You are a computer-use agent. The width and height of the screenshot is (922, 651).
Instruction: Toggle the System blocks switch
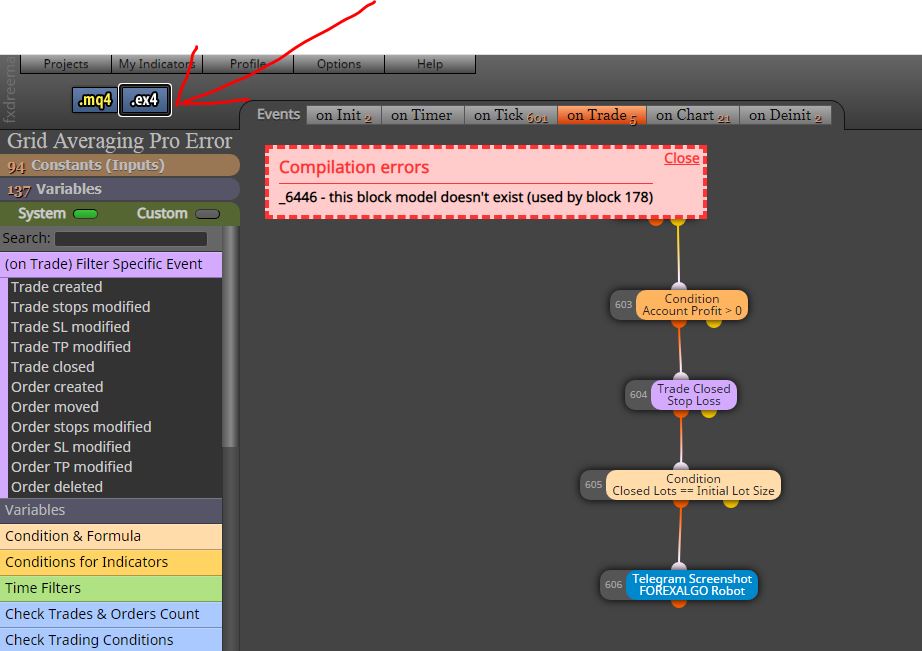[85, 214]
